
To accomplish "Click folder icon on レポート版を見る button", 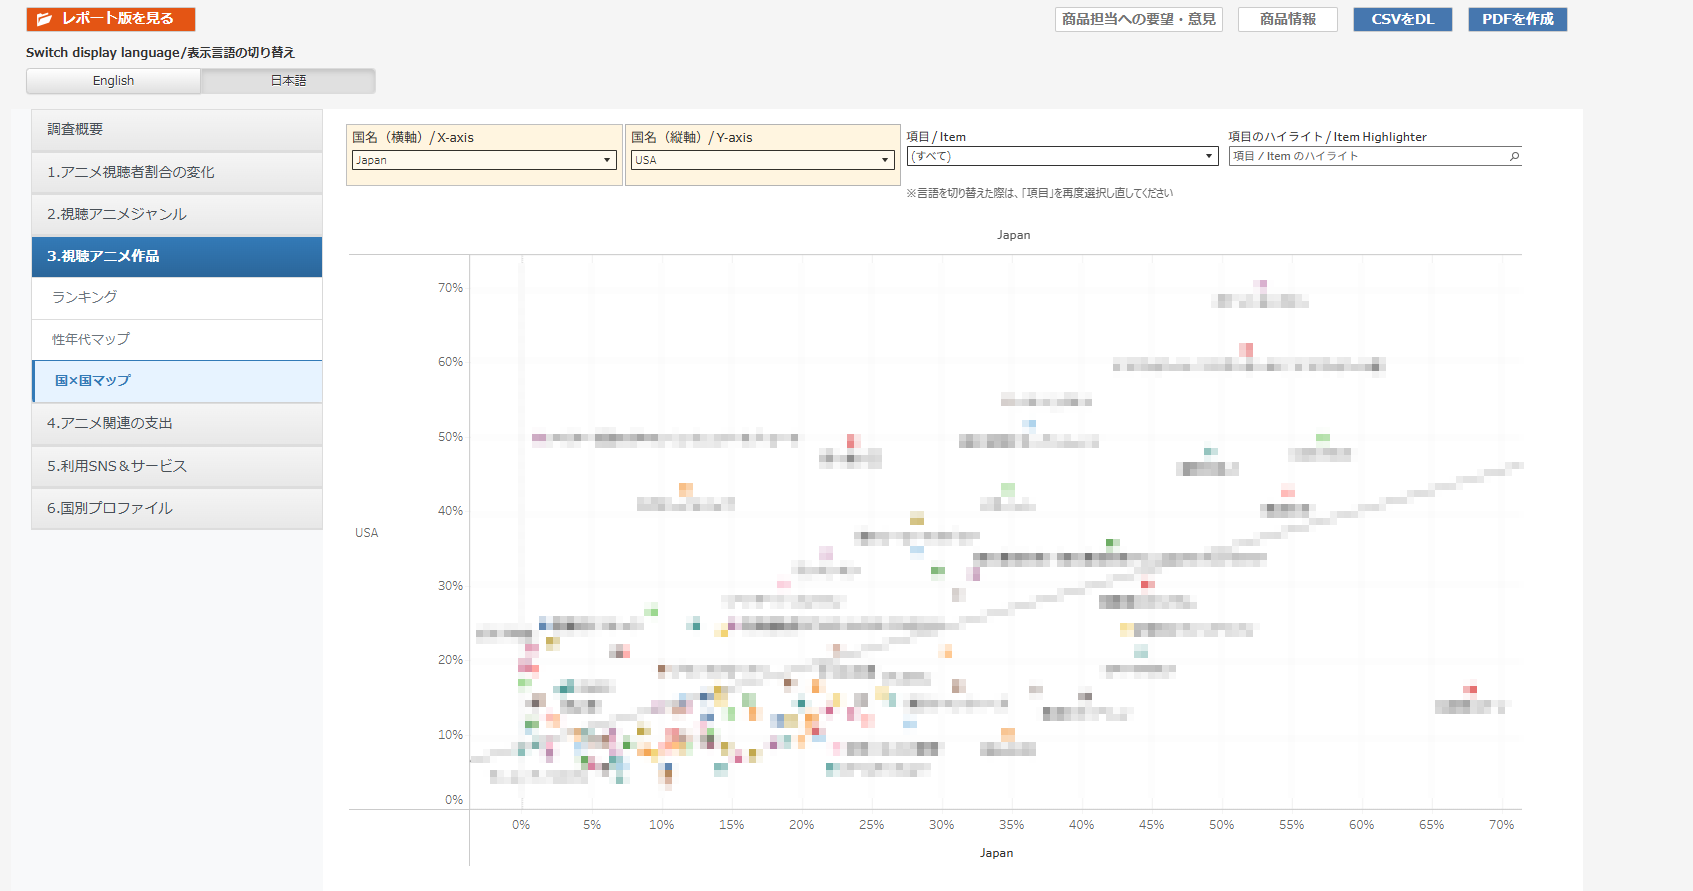I will pos(44,19).
